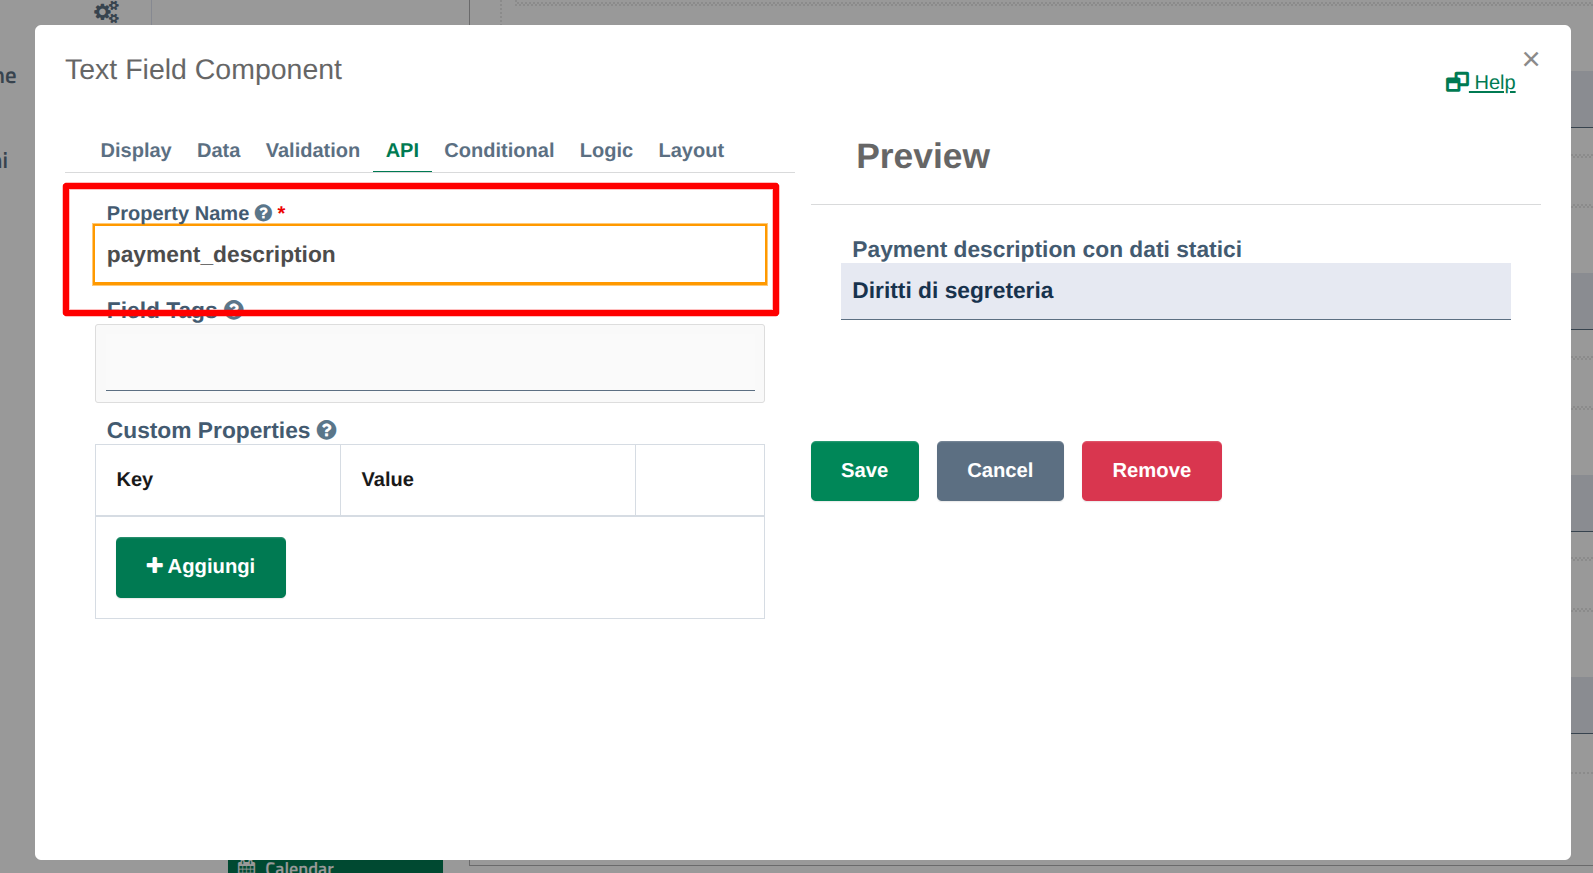Switch to the Layout tab
Viewport: 1593px width, 873px height.
[690, 150]
